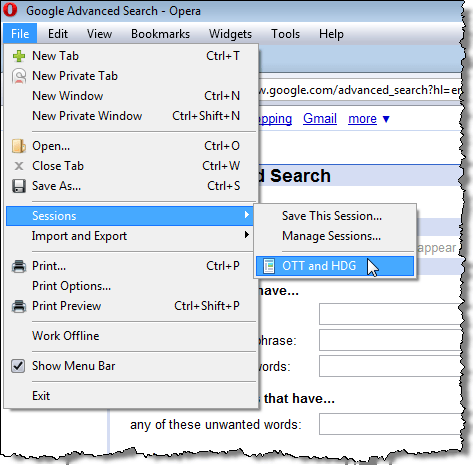Open the Edit menu
Image resolution: width=473 pixels, height=465 pixels.
tap(58, 34)
